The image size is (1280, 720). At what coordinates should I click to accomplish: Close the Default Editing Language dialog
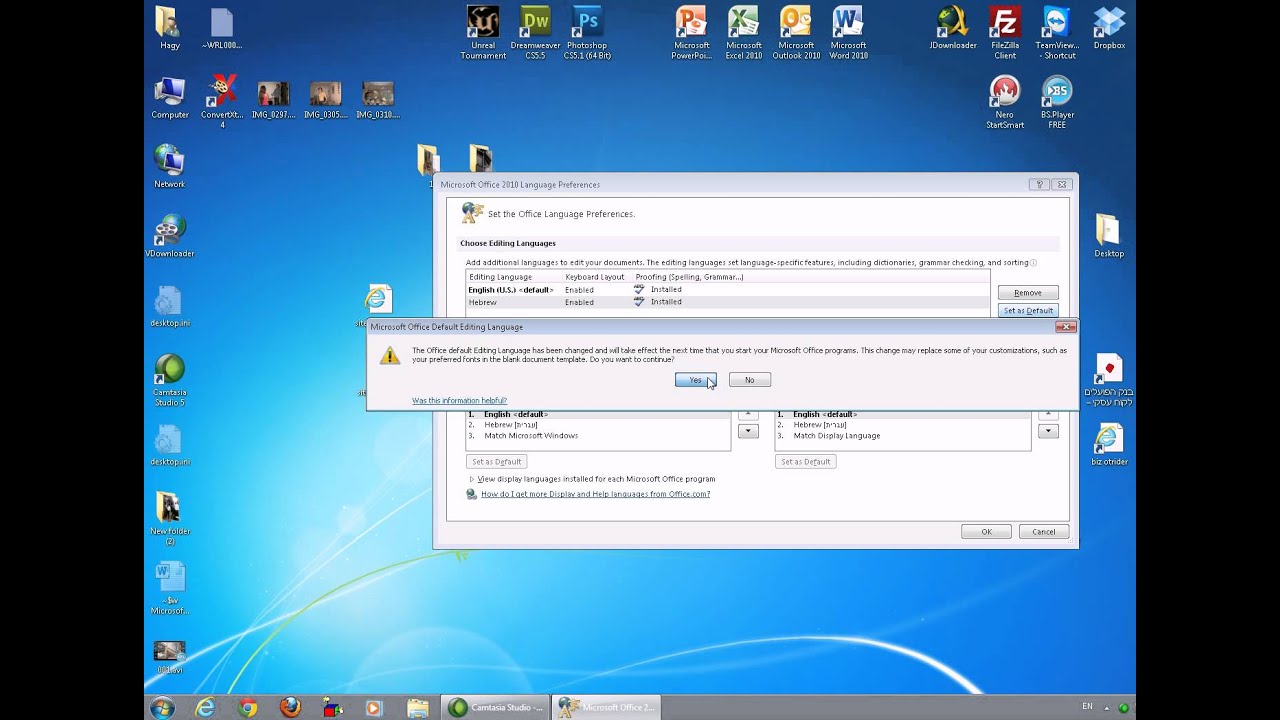click(1066, 326)
